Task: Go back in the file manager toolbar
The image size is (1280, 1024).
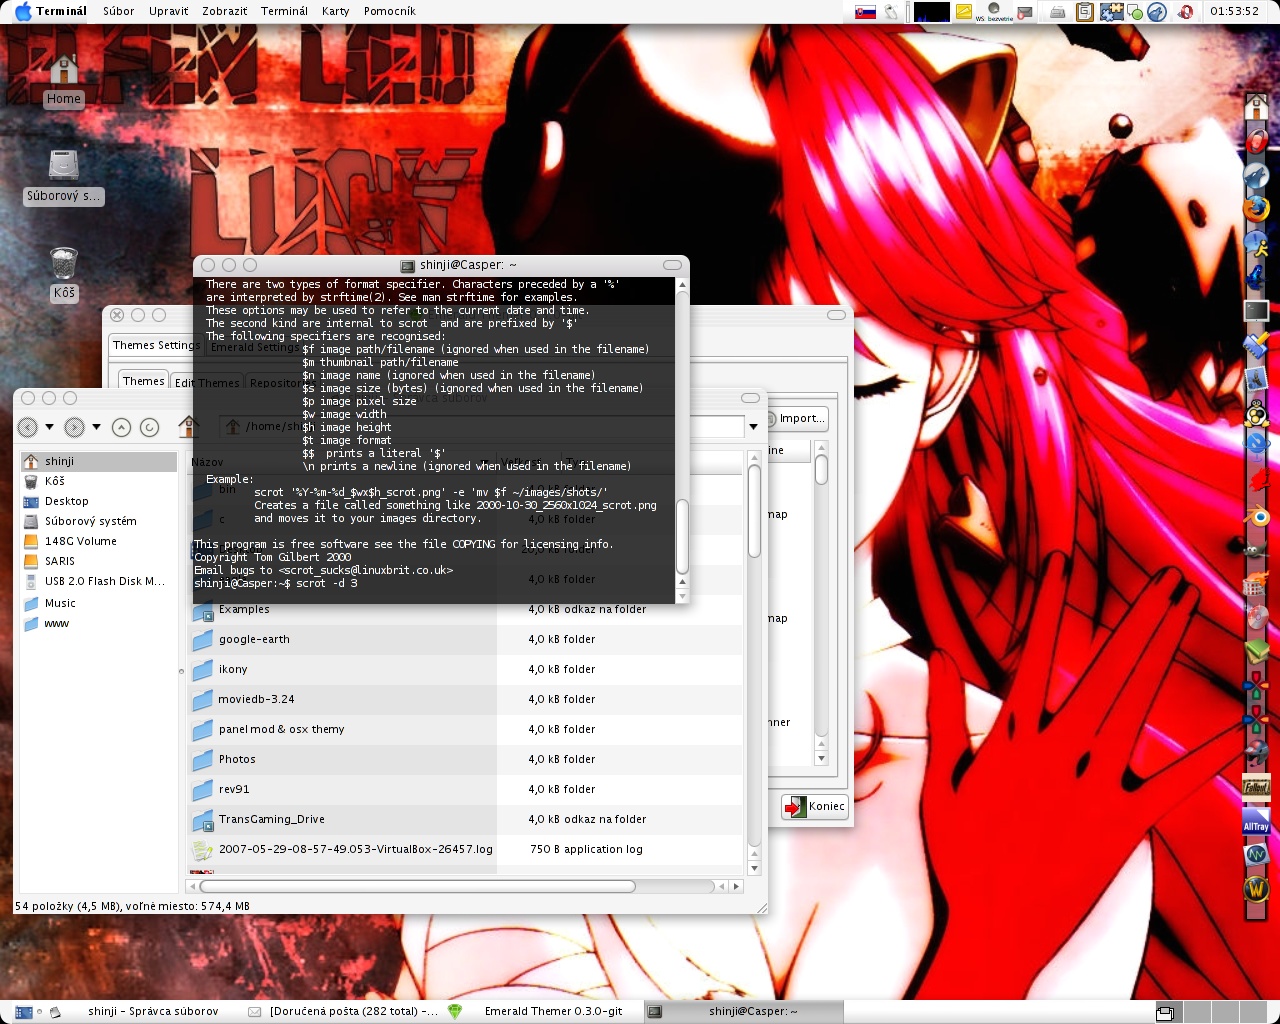Action: pyautogui.click(x=28, y=427)
